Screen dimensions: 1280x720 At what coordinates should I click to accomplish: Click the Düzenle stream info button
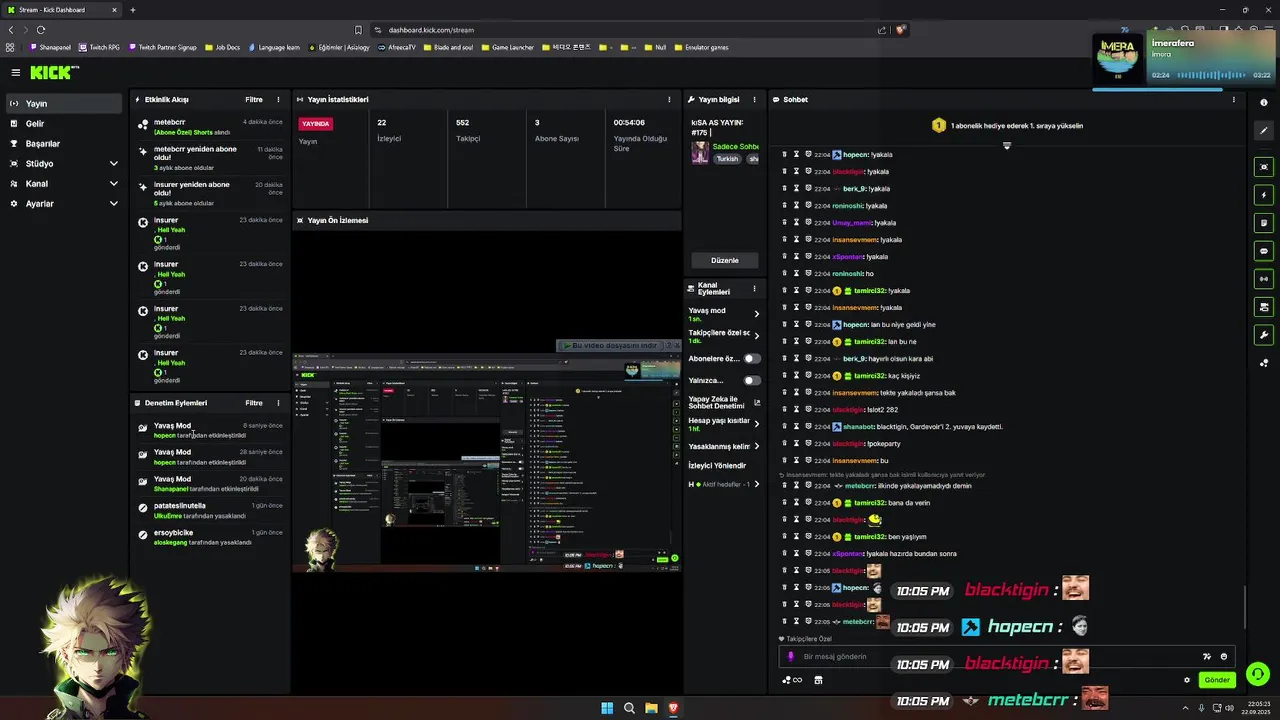click(x=724, y=260)
